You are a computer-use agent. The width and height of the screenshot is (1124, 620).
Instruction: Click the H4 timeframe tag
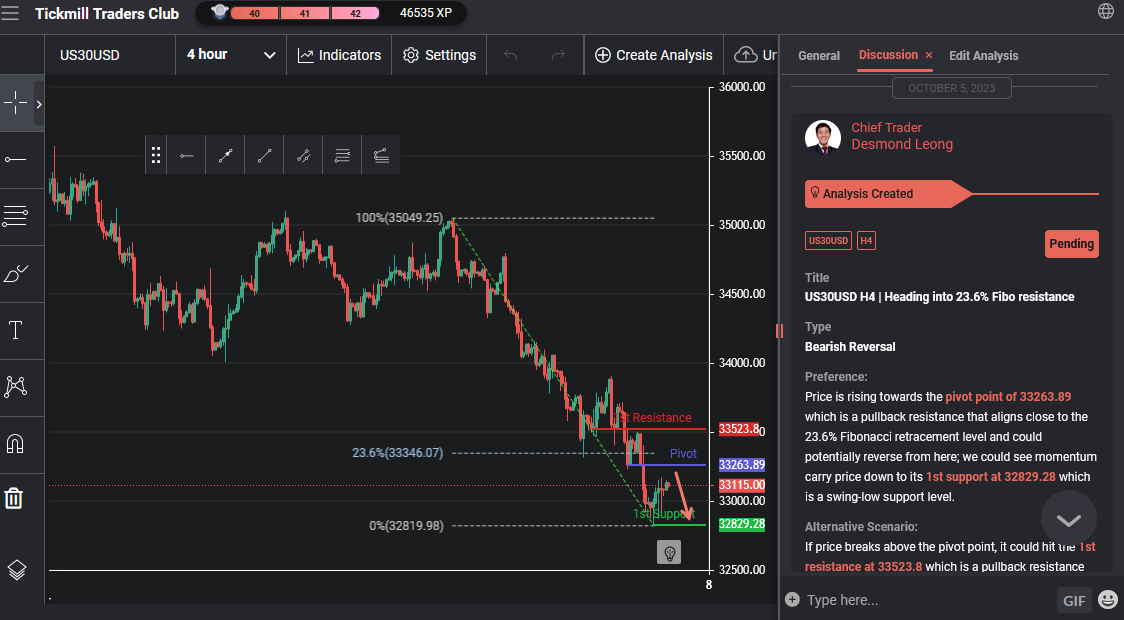[866, 241]
